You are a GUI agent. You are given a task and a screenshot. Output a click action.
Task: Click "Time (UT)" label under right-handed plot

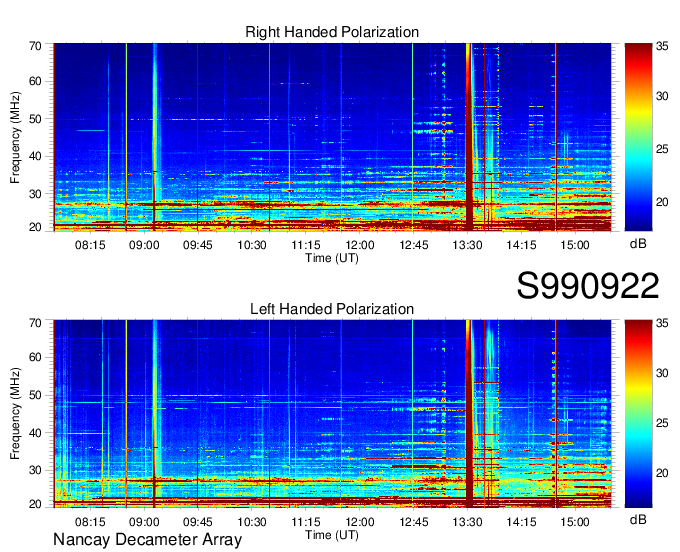coord(332,258)
